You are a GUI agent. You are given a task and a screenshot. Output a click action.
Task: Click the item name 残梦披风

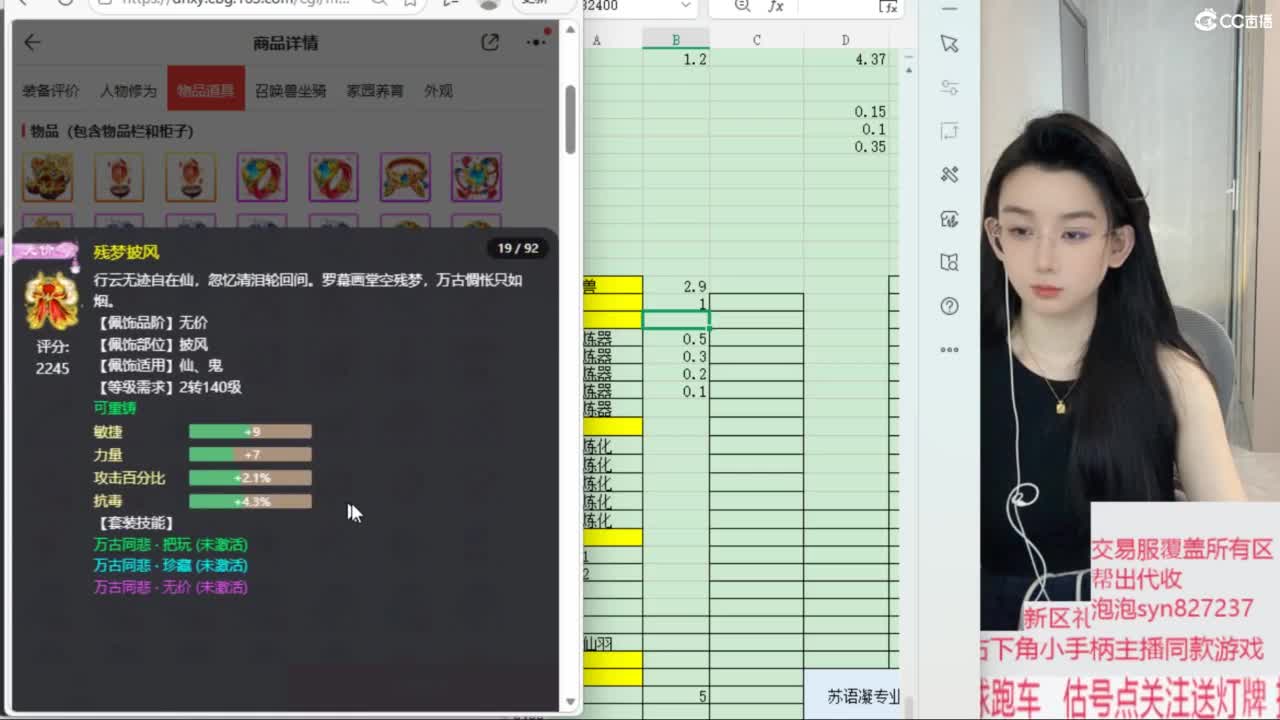[x=126, y=252]
